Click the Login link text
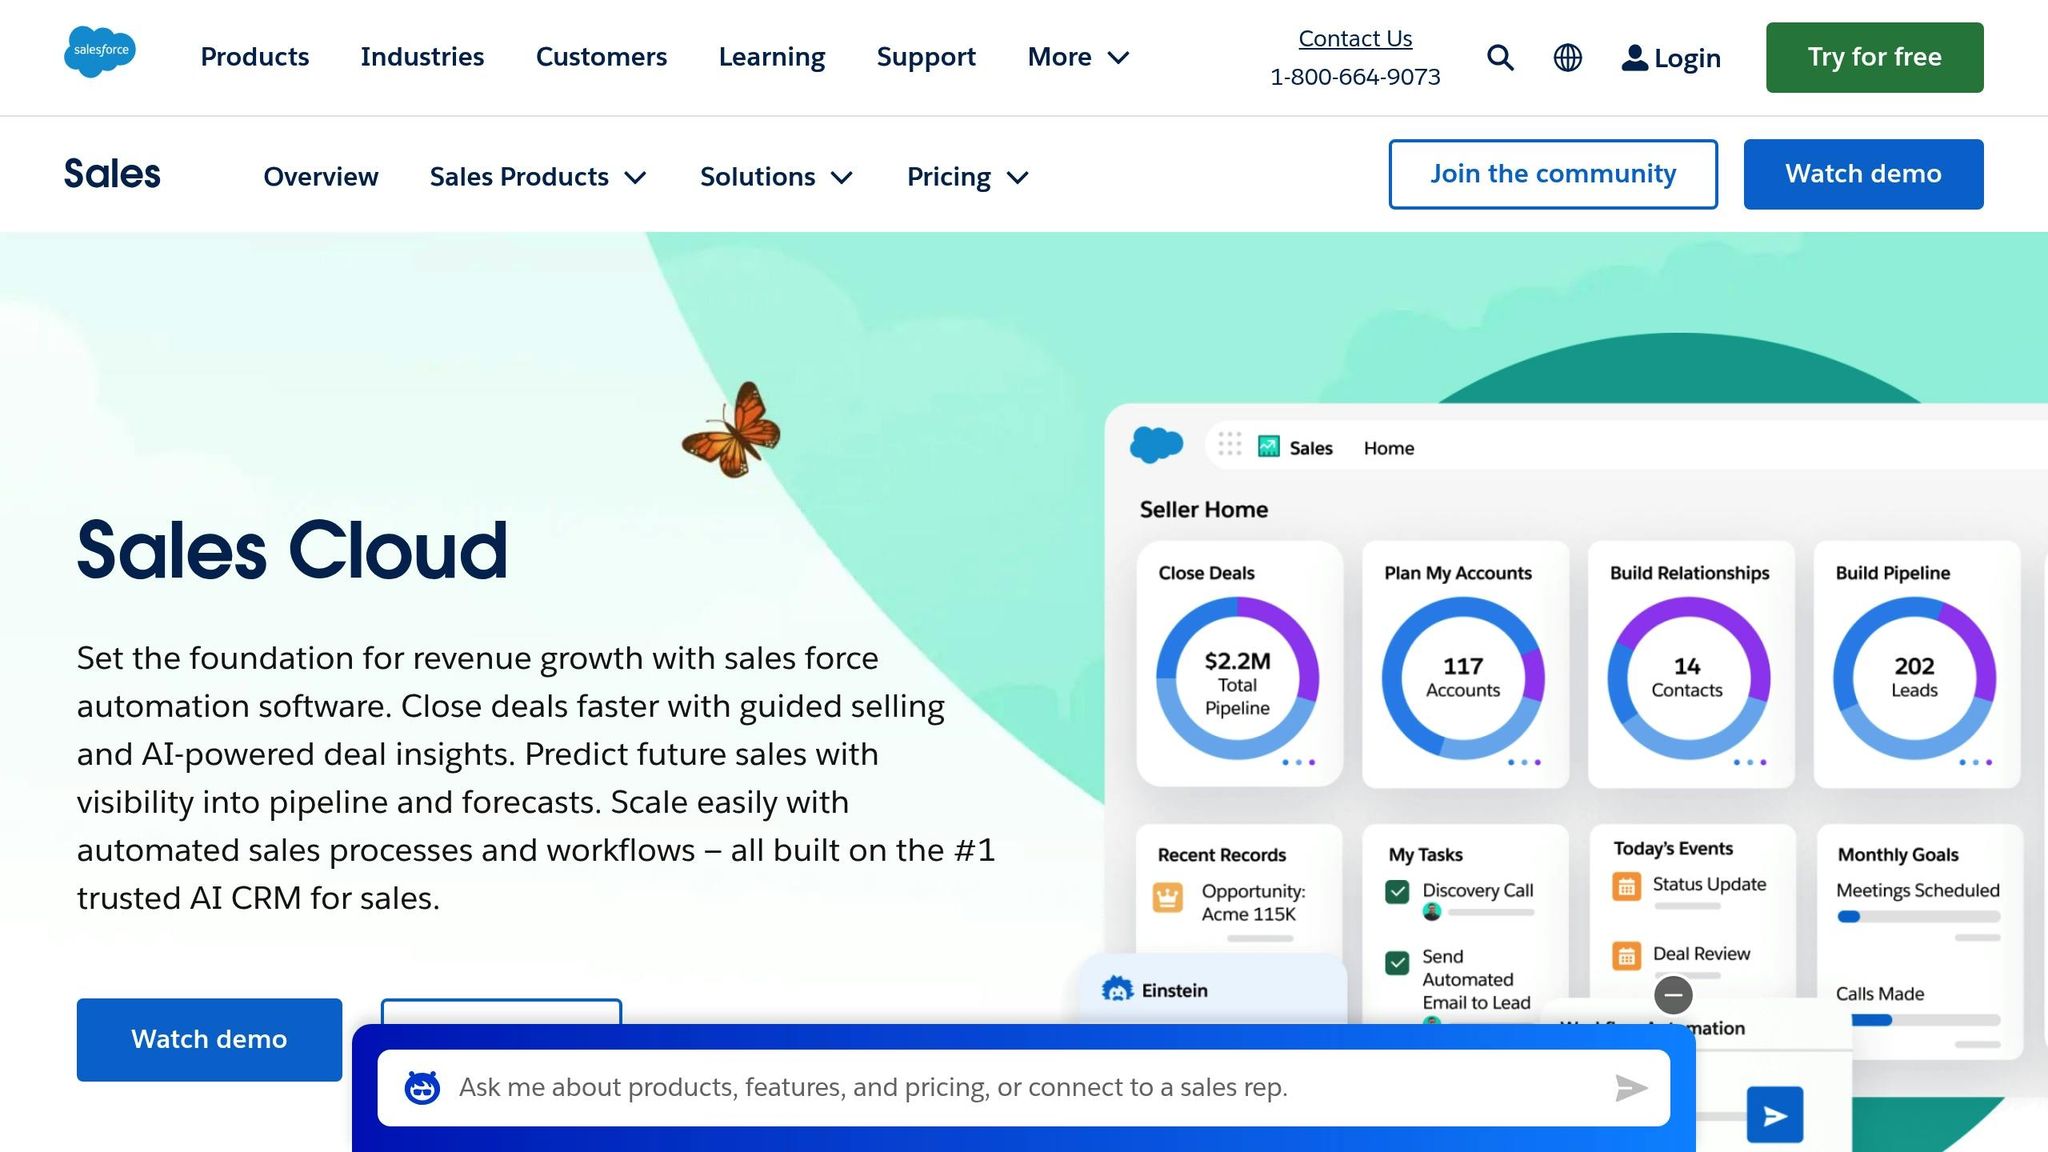The height and width of the screenshot is (1152, 2048). click(1687, 58)
